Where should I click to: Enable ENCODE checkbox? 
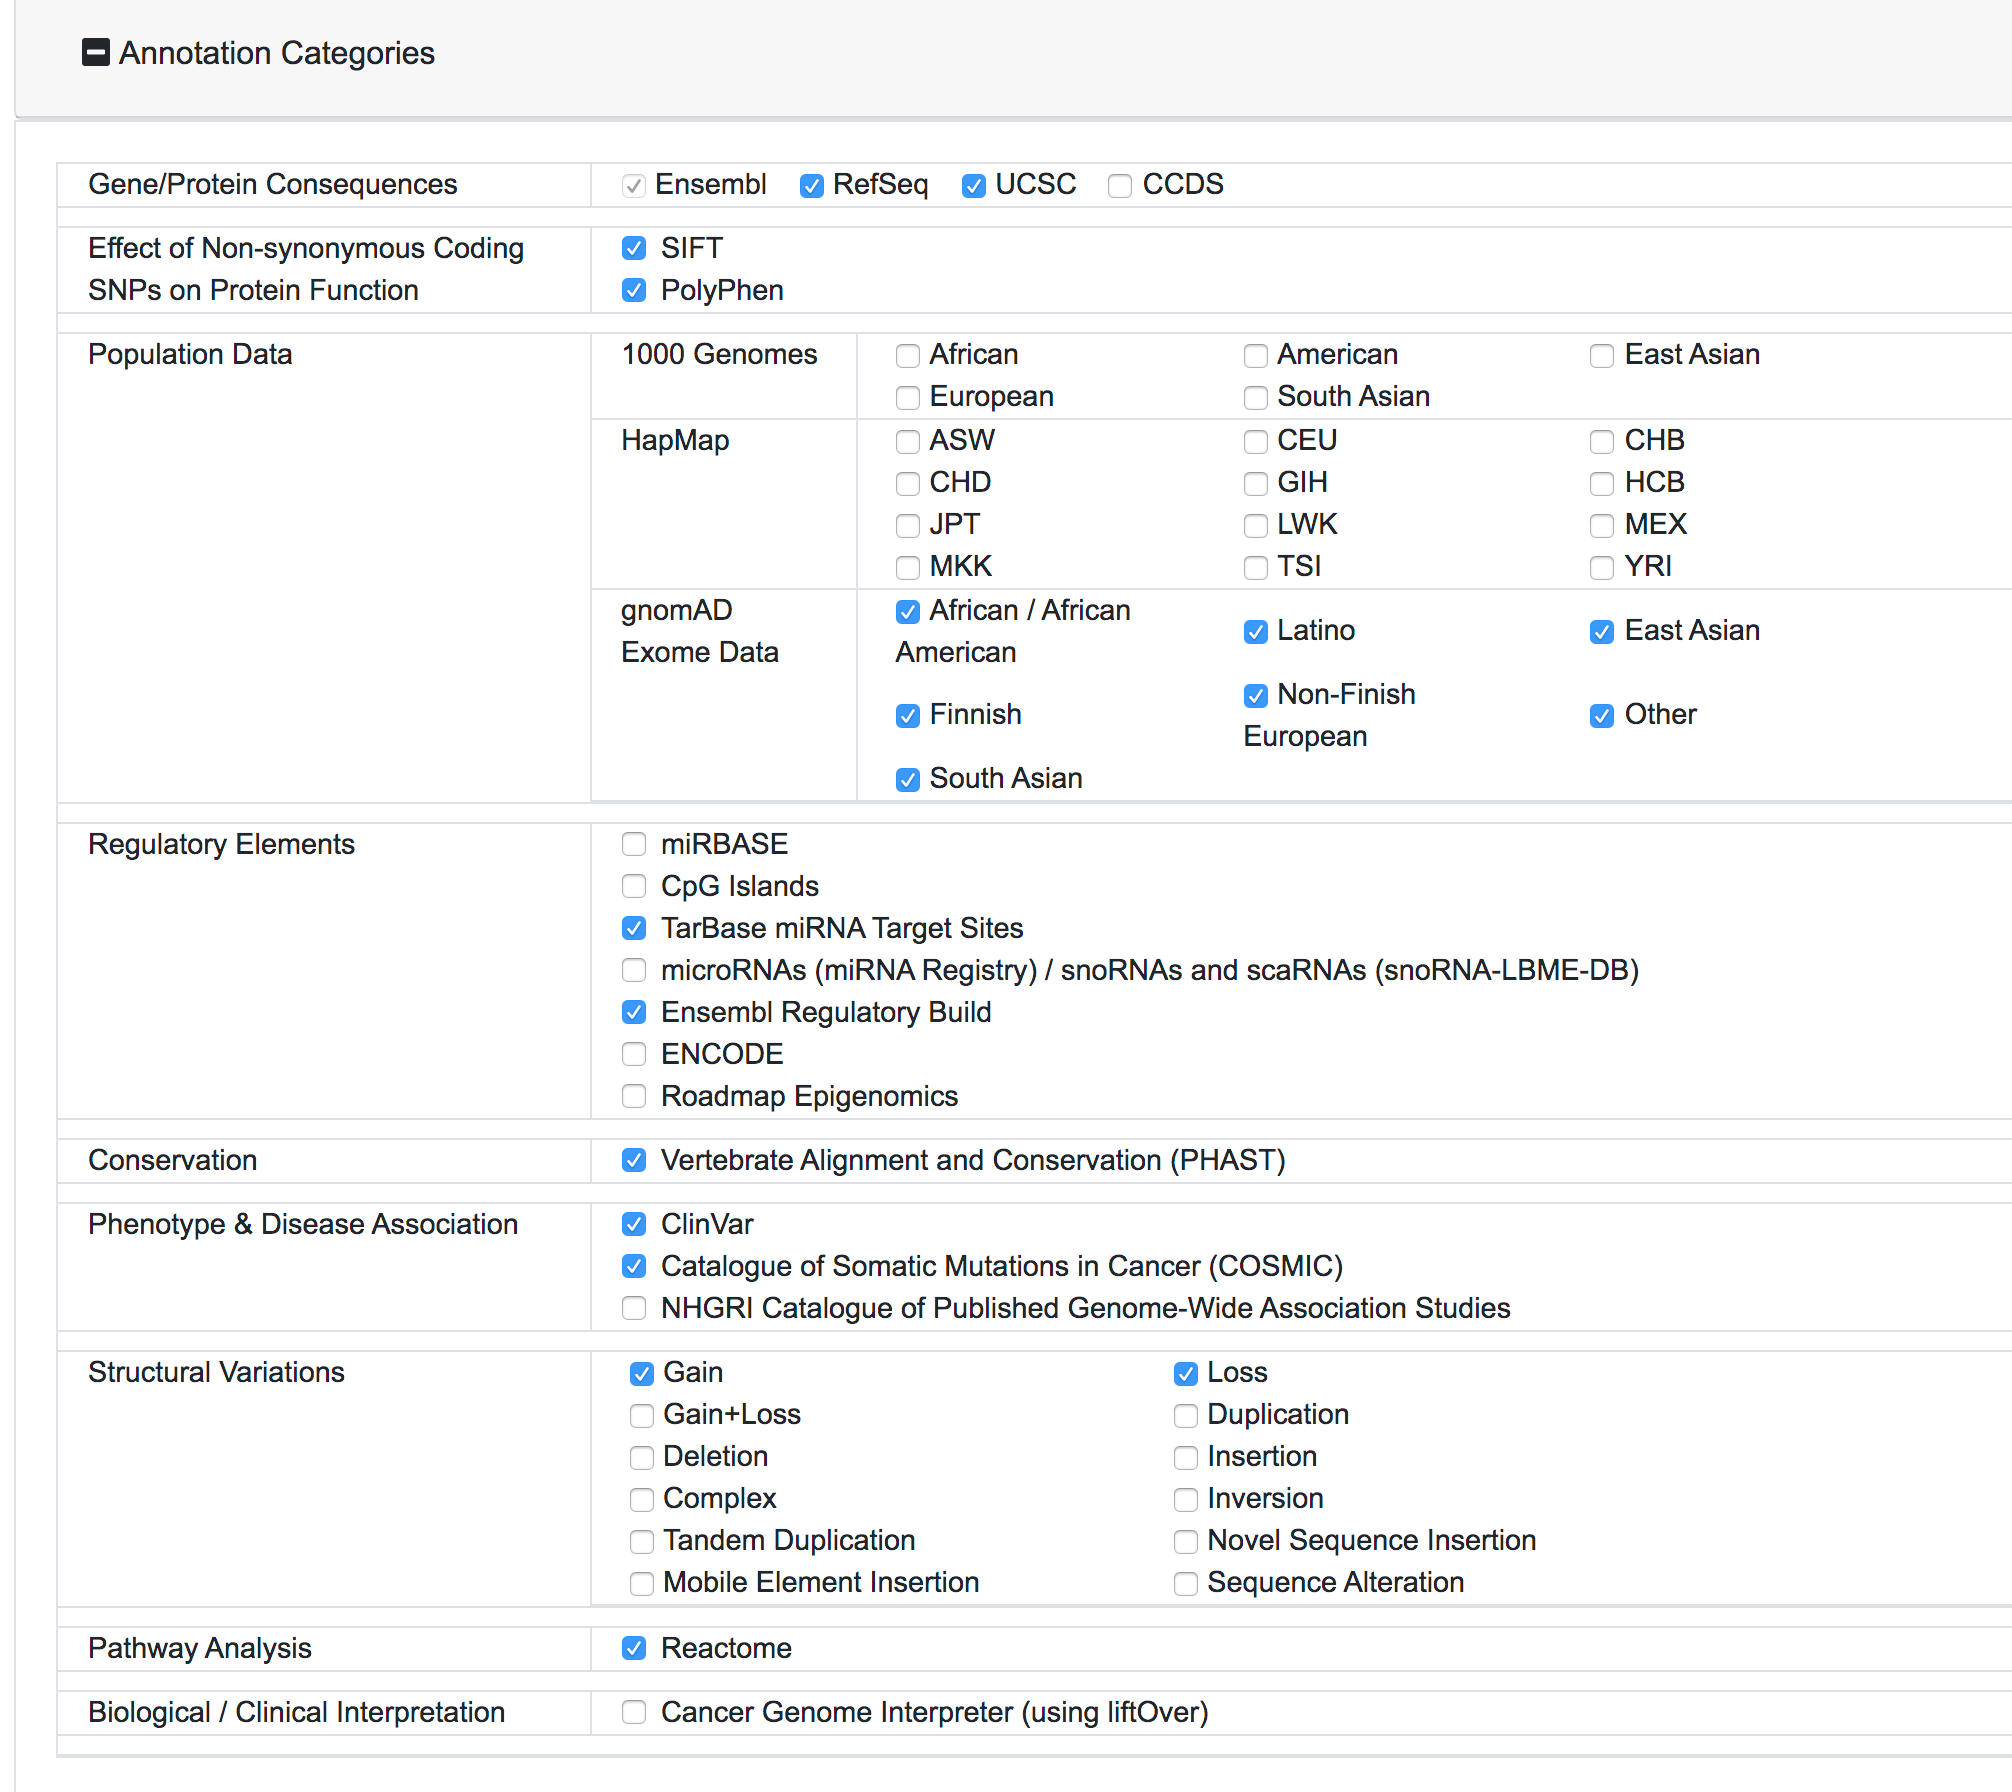coord(634,1054)
